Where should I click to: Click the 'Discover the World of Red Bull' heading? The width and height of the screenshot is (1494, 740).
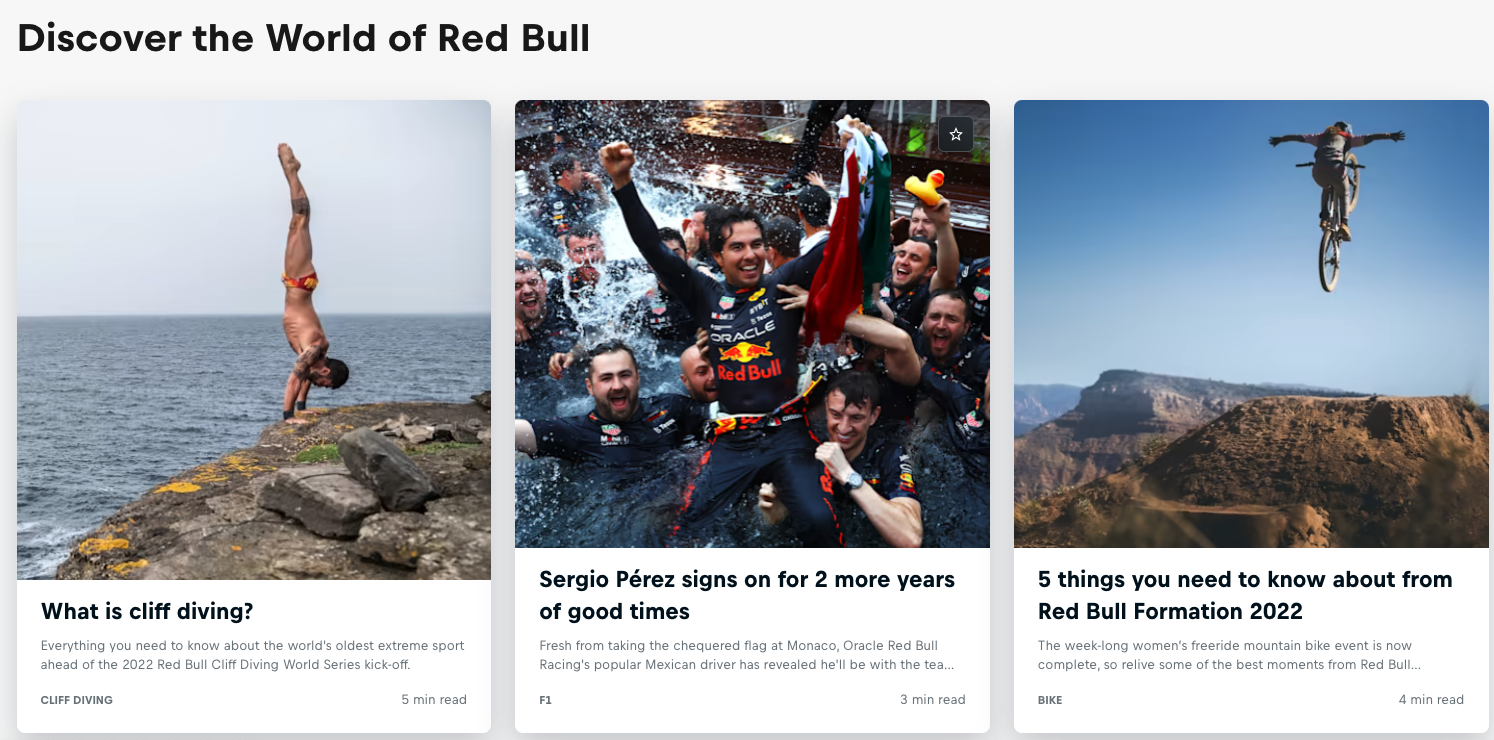[303, 38]
